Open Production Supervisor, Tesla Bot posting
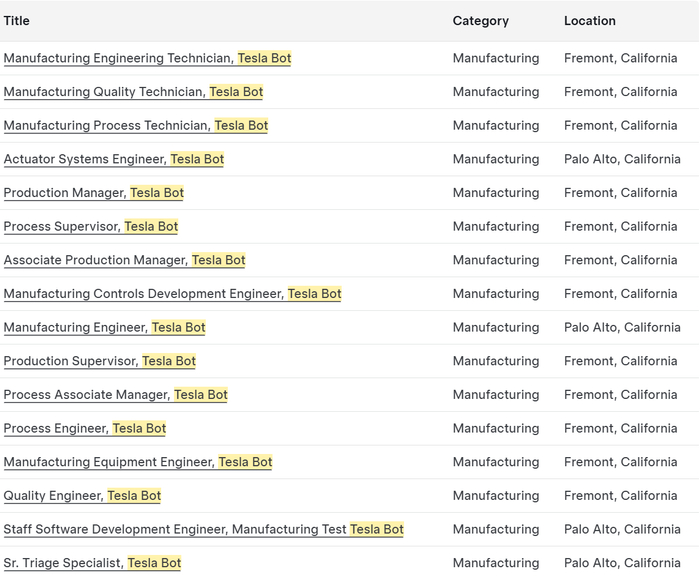 100,361
